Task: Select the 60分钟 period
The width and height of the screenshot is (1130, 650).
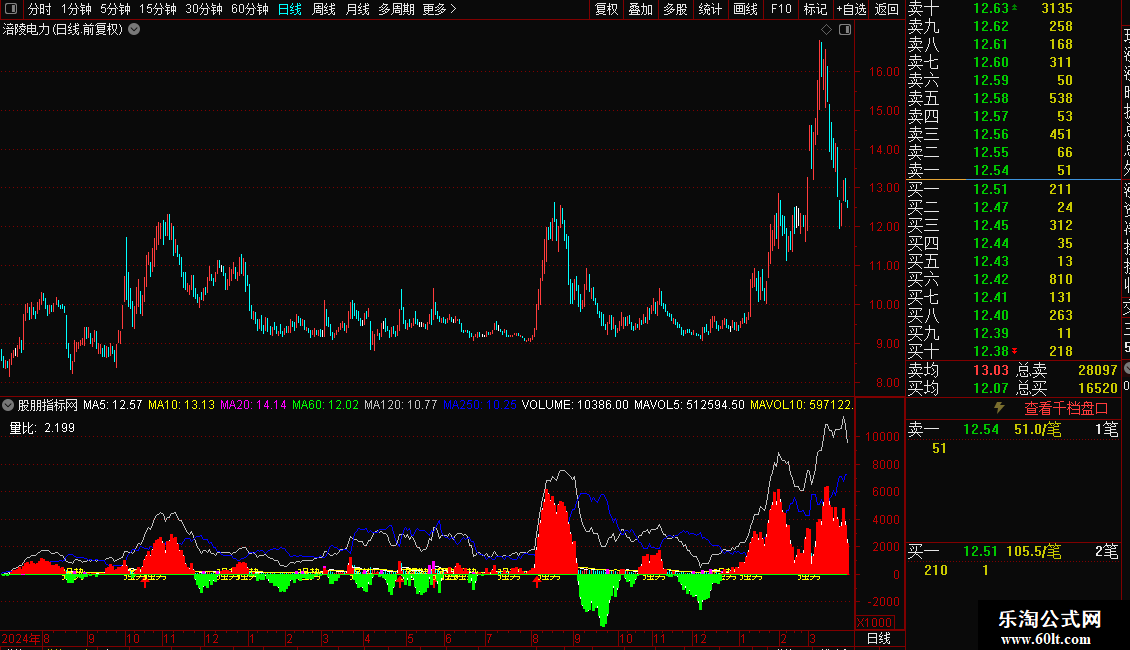Action: click(249, 9)
